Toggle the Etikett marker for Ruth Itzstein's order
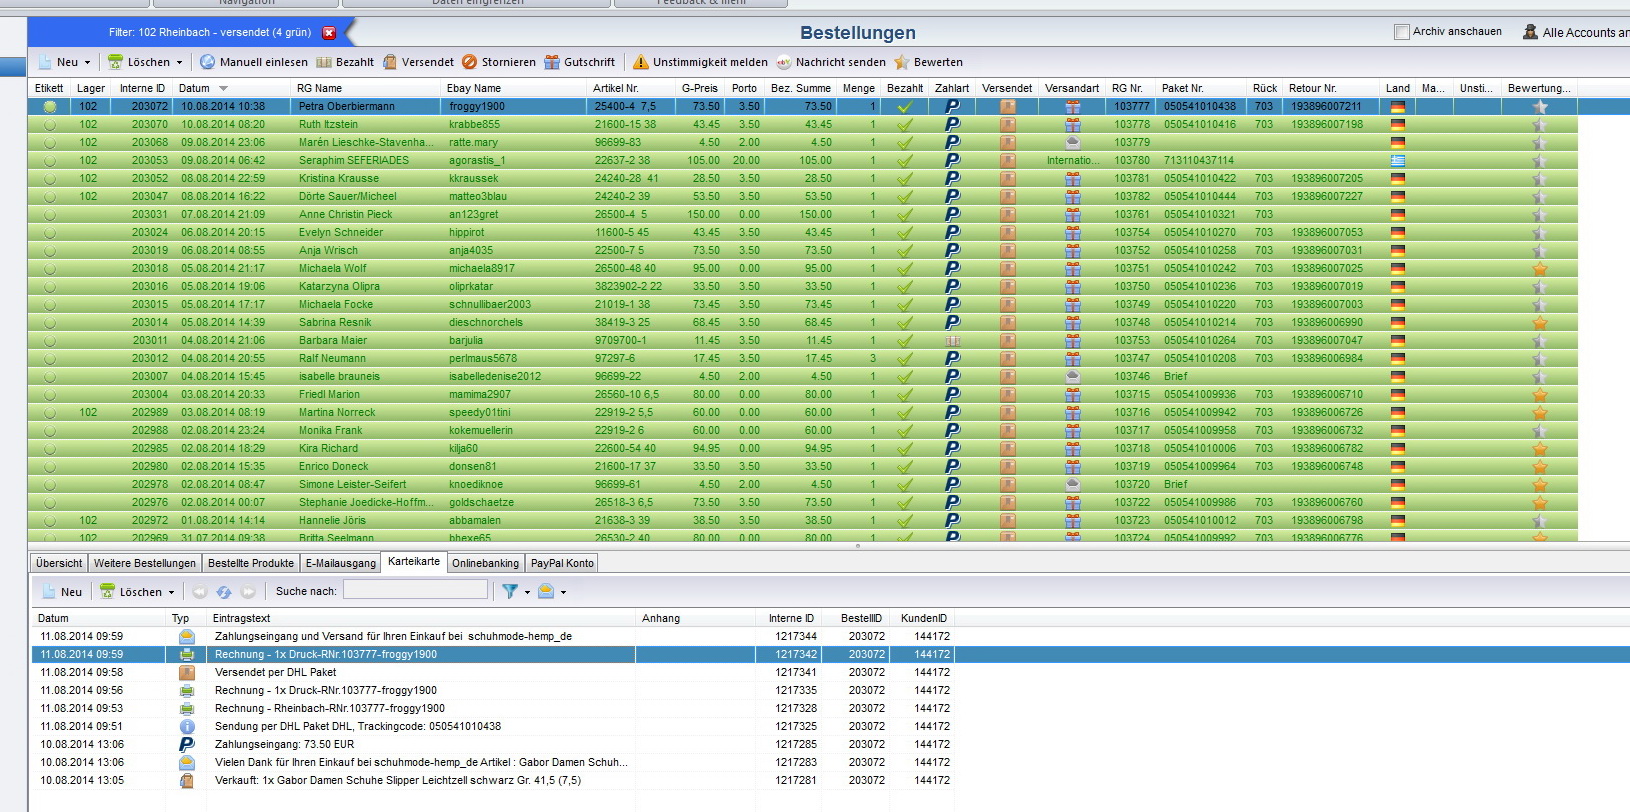1630x812 pixels. click(x=50, y=125)
